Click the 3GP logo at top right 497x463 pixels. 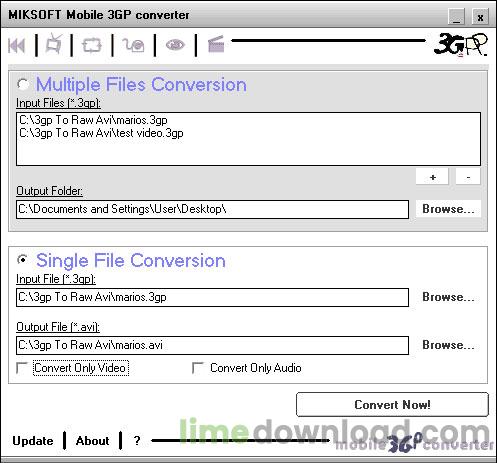tap(461, 45)
